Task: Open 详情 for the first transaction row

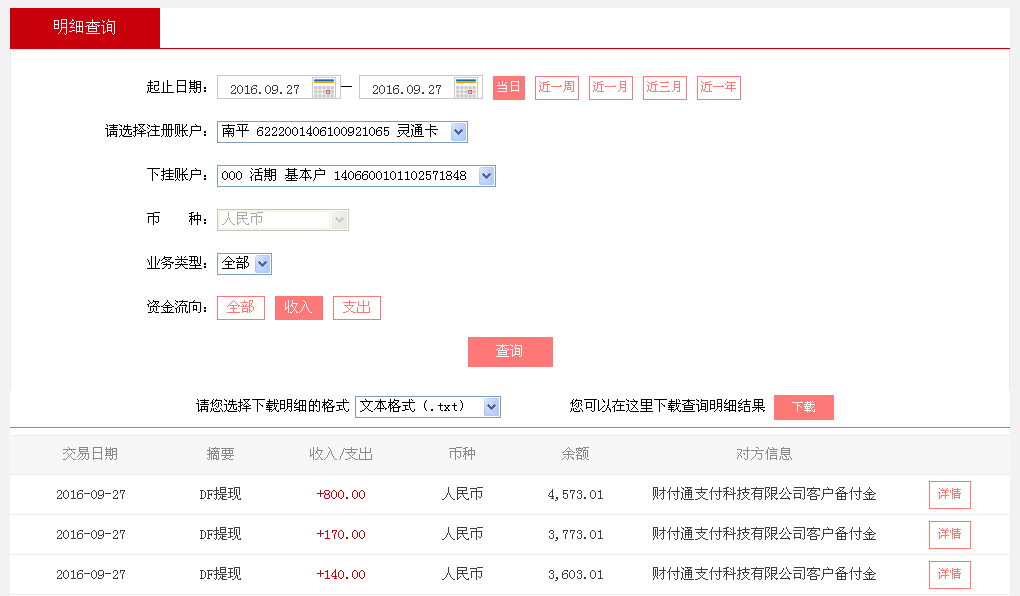Action: click(x=949, y=494)
